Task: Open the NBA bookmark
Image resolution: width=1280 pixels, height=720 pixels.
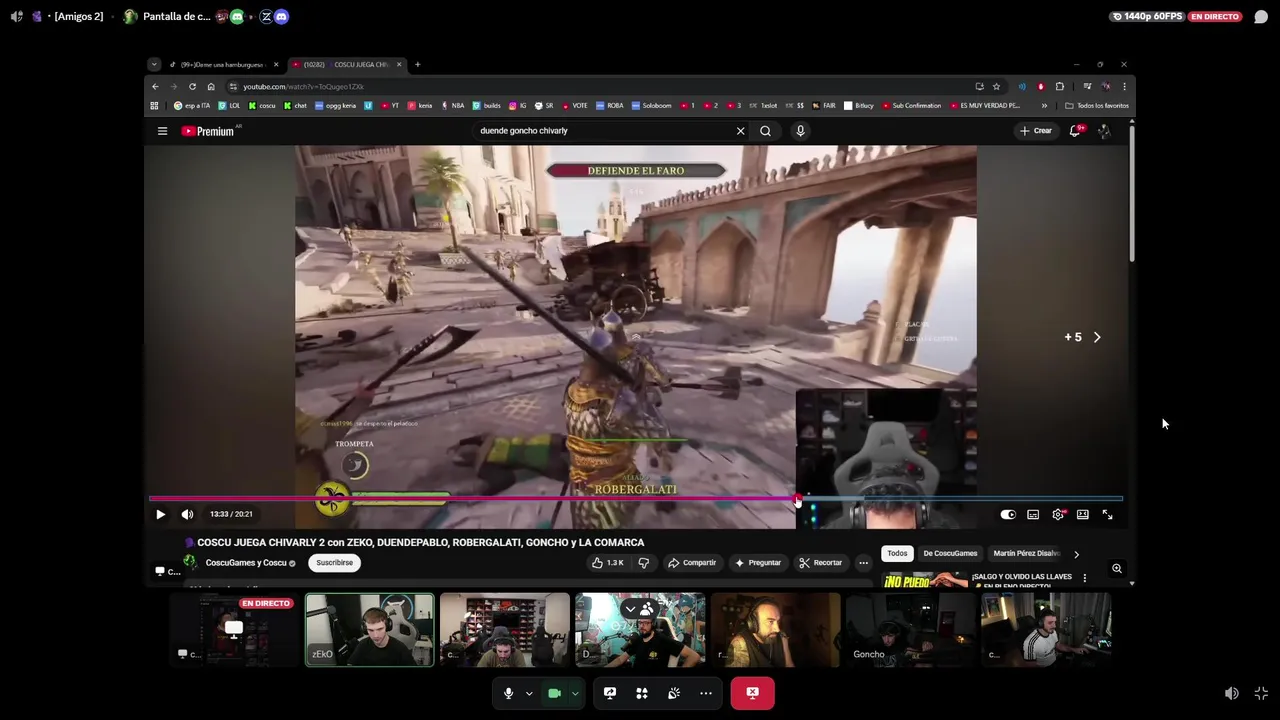Action: tap(453, 106)
